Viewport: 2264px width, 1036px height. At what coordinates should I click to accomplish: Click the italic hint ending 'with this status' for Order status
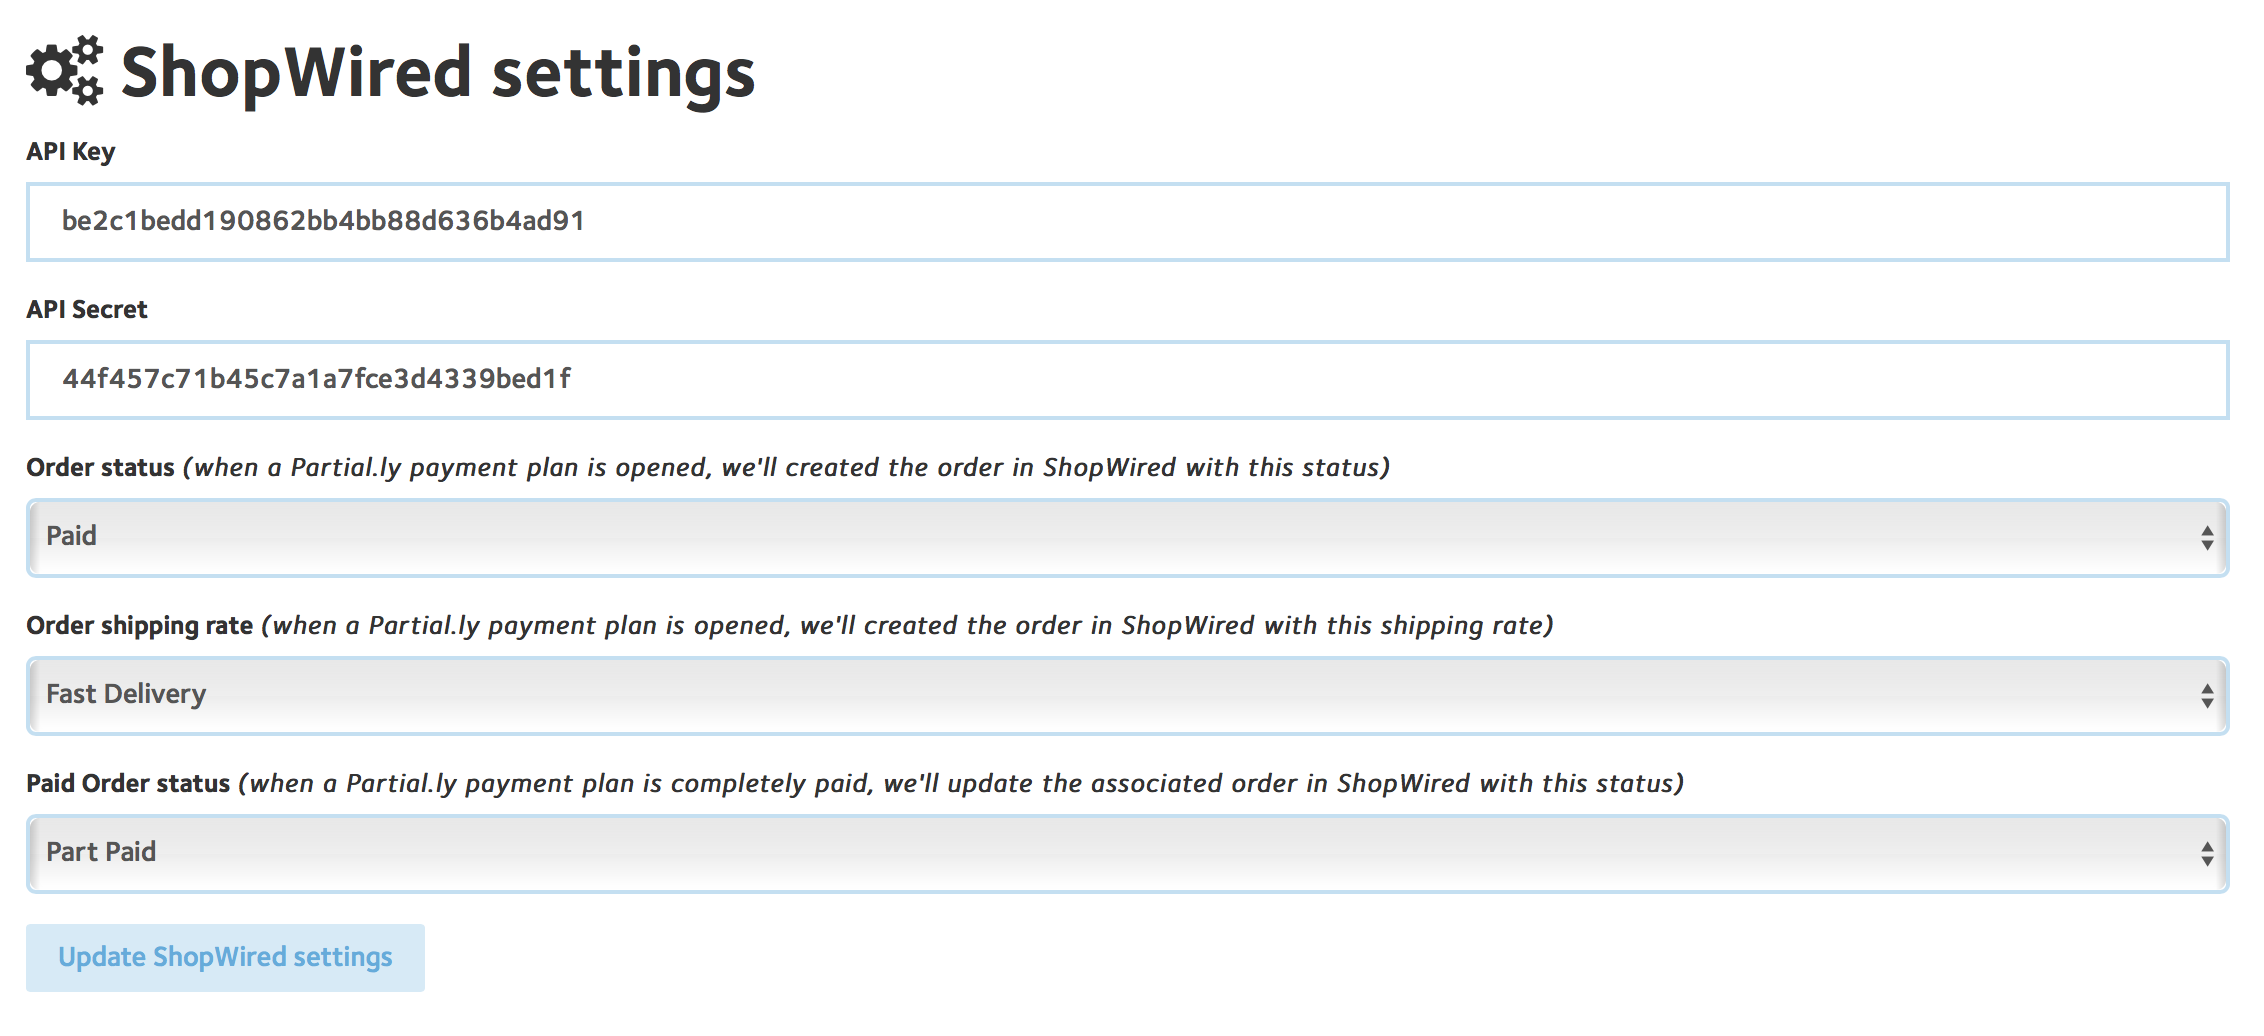(786, 468)
